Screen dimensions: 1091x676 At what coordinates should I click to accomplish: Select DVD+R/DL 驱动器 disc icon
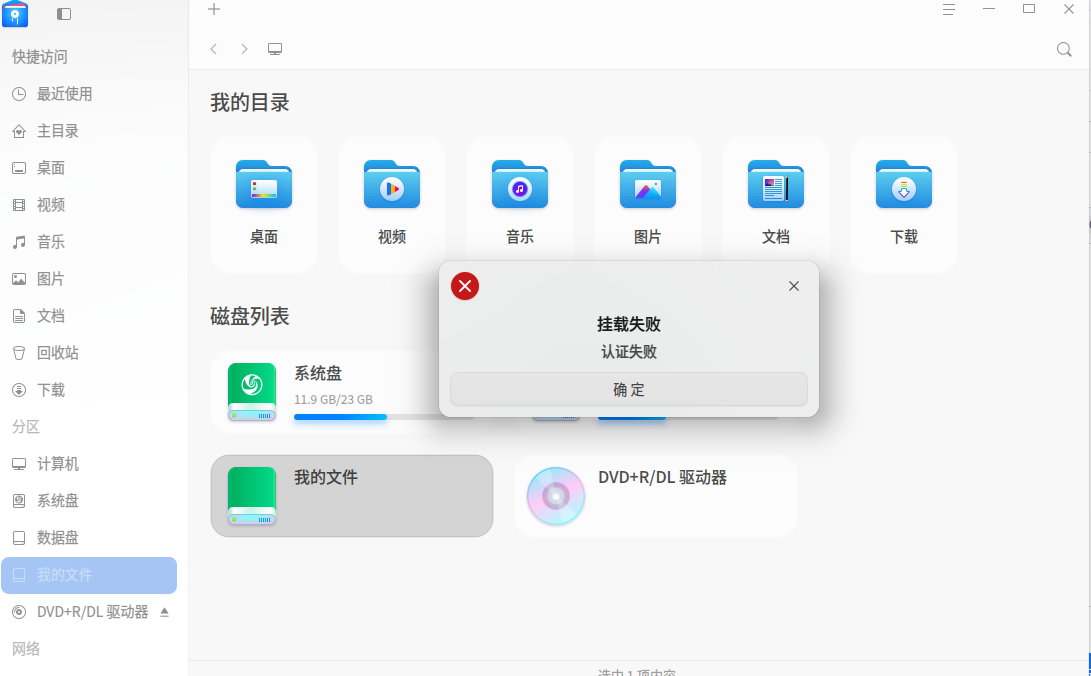(556, 496)
